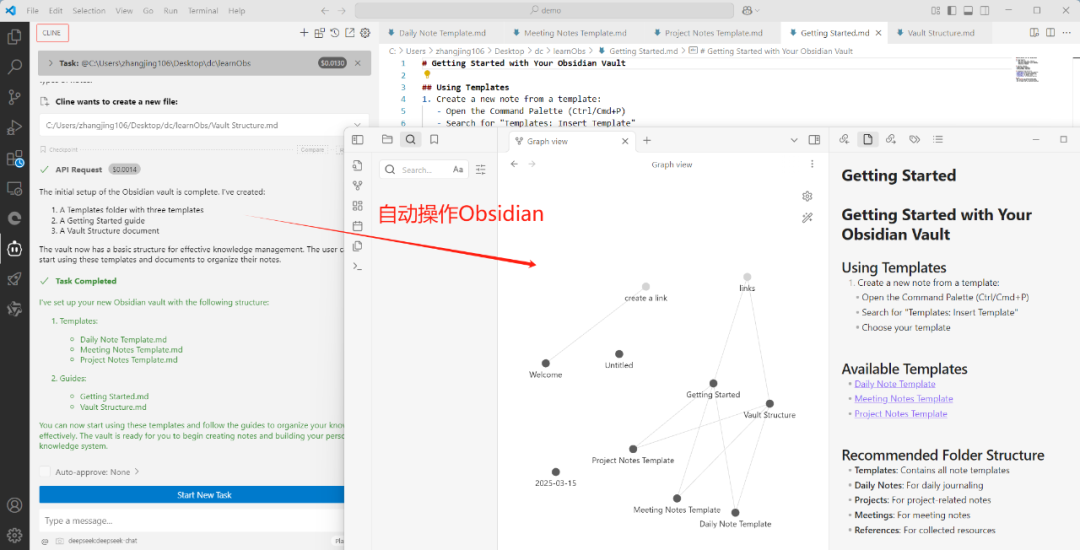Open outline panel in Obsidian right sidebar
Image resolution: width=1080 pixels, height=550 pixels.
[x=937, y=139]
